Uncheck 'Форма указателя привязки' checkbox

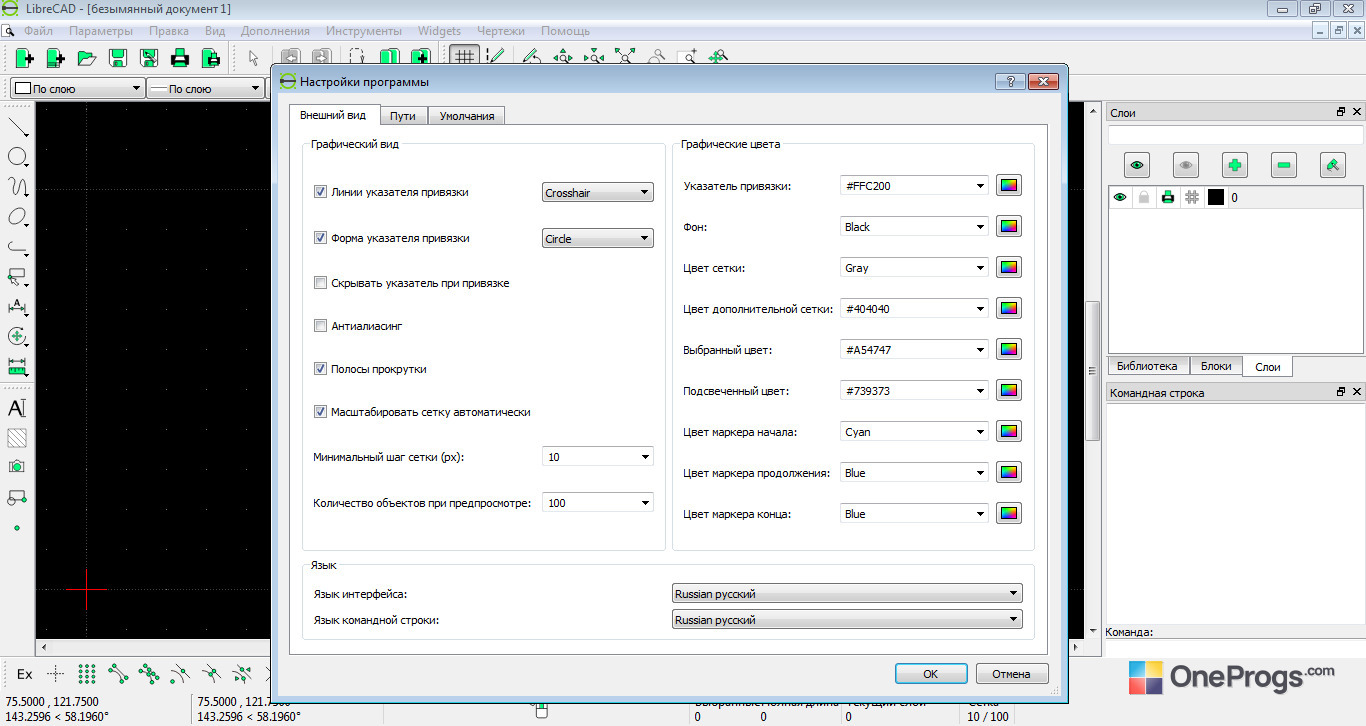321,238
